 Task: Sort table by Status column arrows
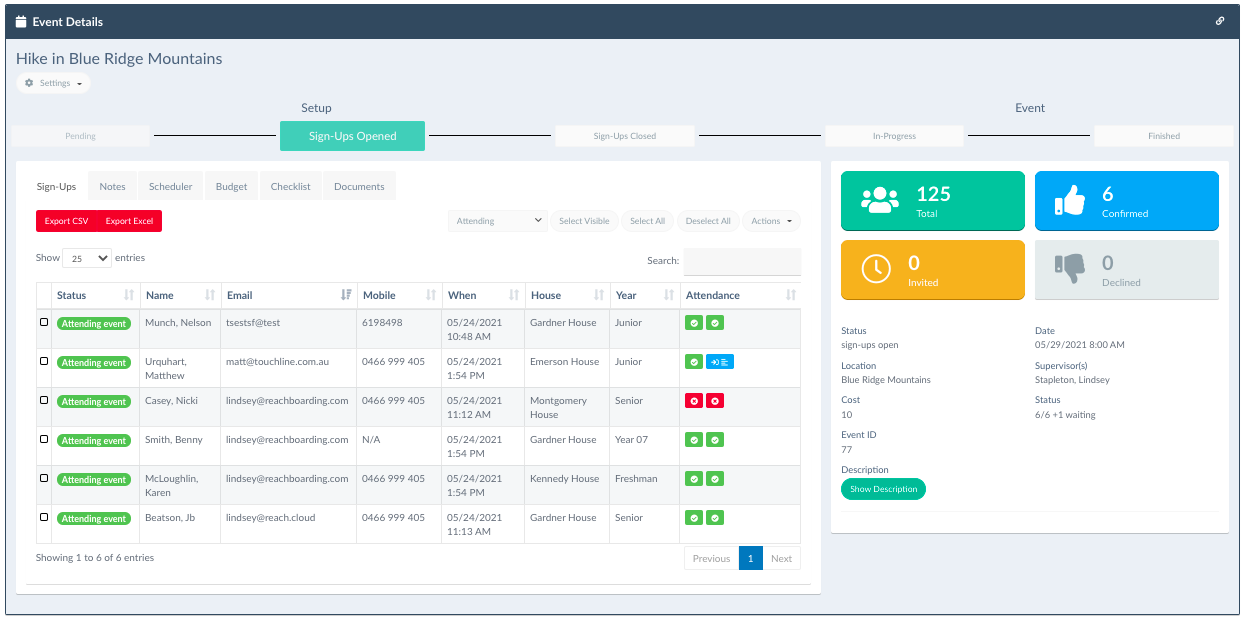click(129, 295)
